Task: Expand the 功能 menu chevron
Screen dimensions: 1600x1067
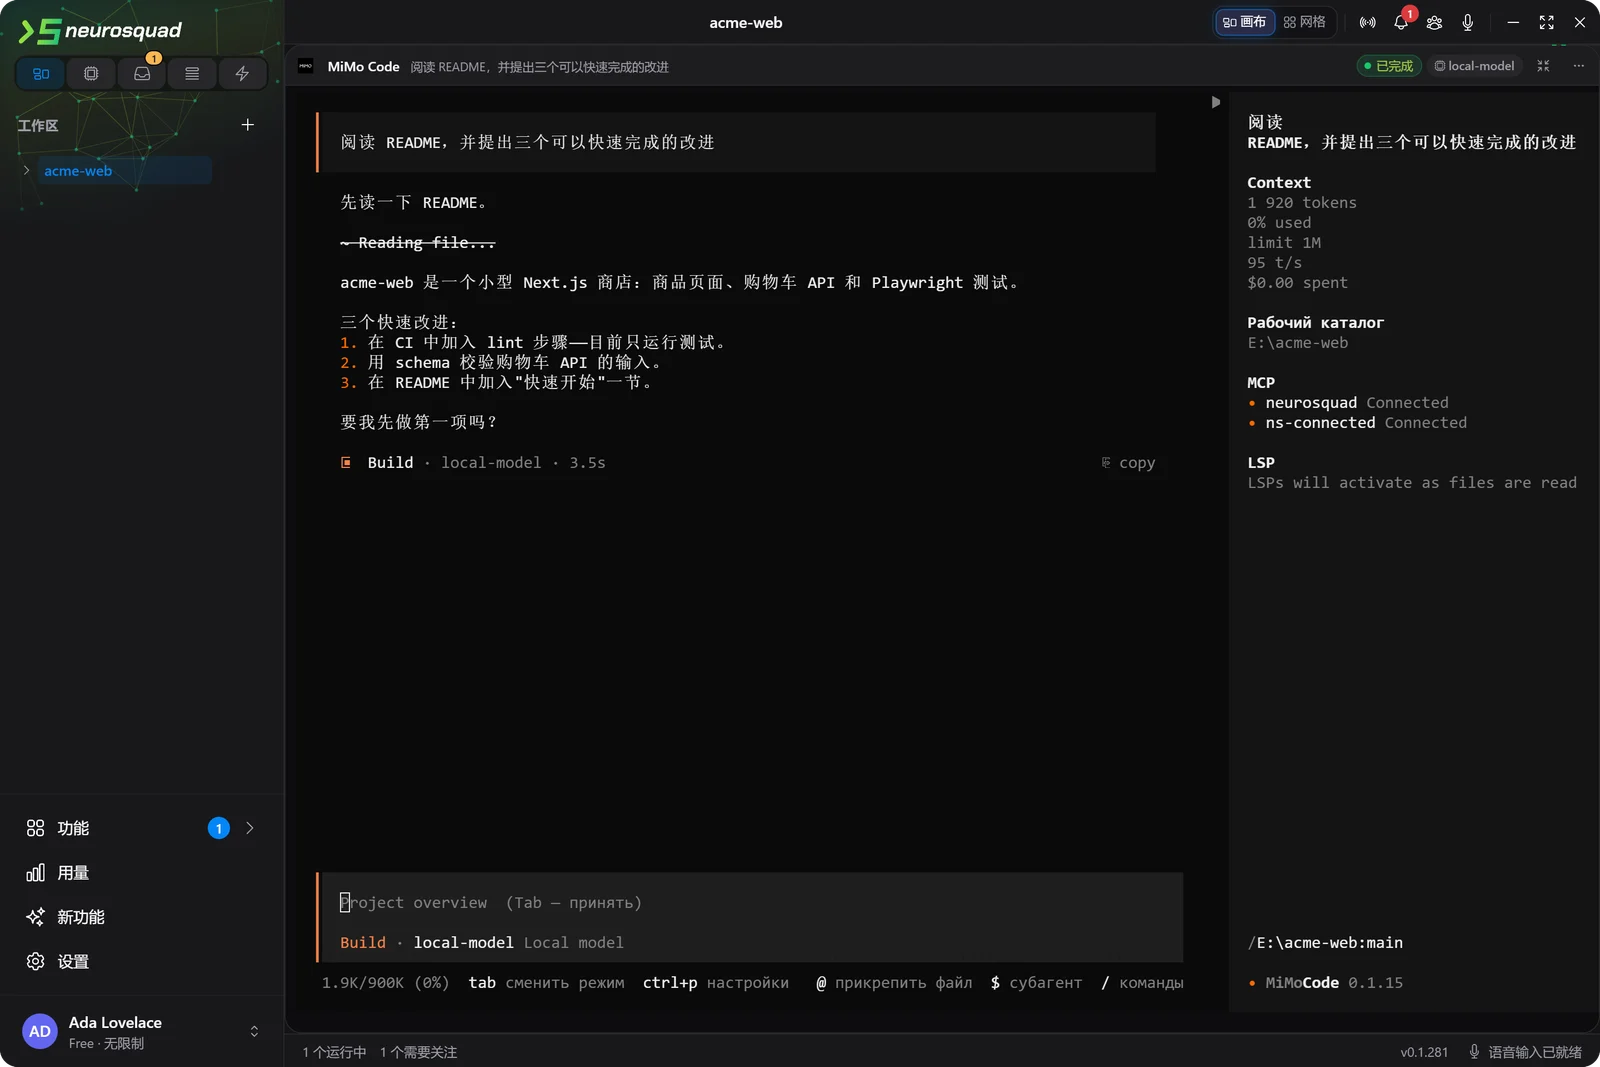Action: point(250,828)
